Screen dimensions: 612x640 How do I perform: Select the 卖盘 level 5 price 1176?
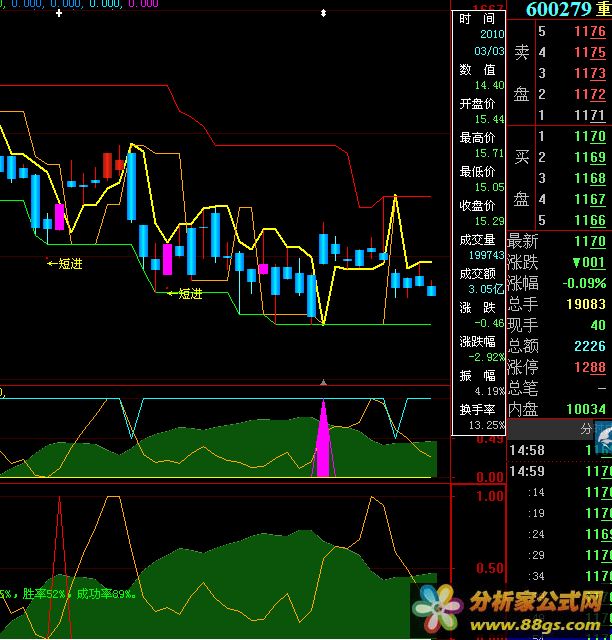click(x=590, y=31)
